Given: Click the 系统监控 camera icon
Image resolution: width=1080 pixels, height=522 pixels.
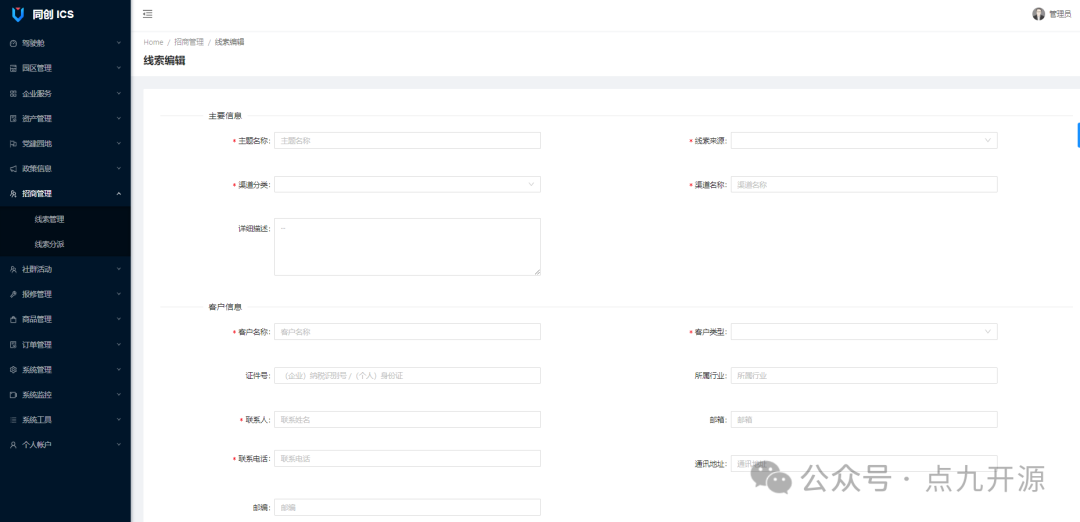Looking at the screenshot, I should pyautogui.click(x=13, y=395).
